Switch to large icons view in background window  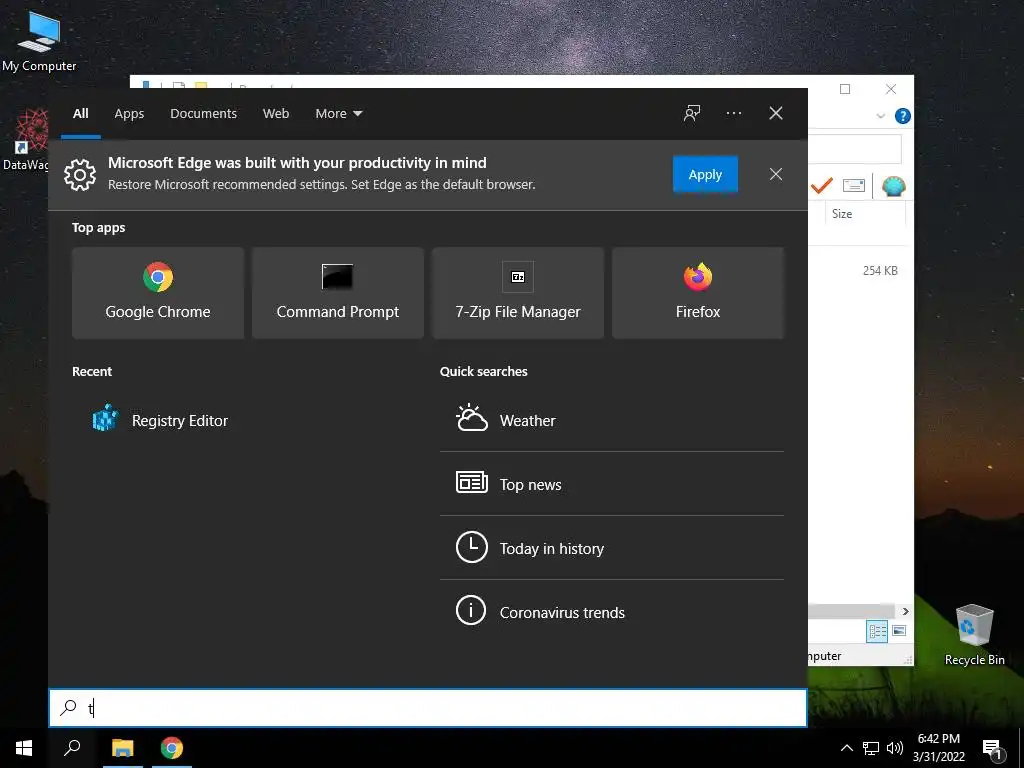tap(899, 631)
